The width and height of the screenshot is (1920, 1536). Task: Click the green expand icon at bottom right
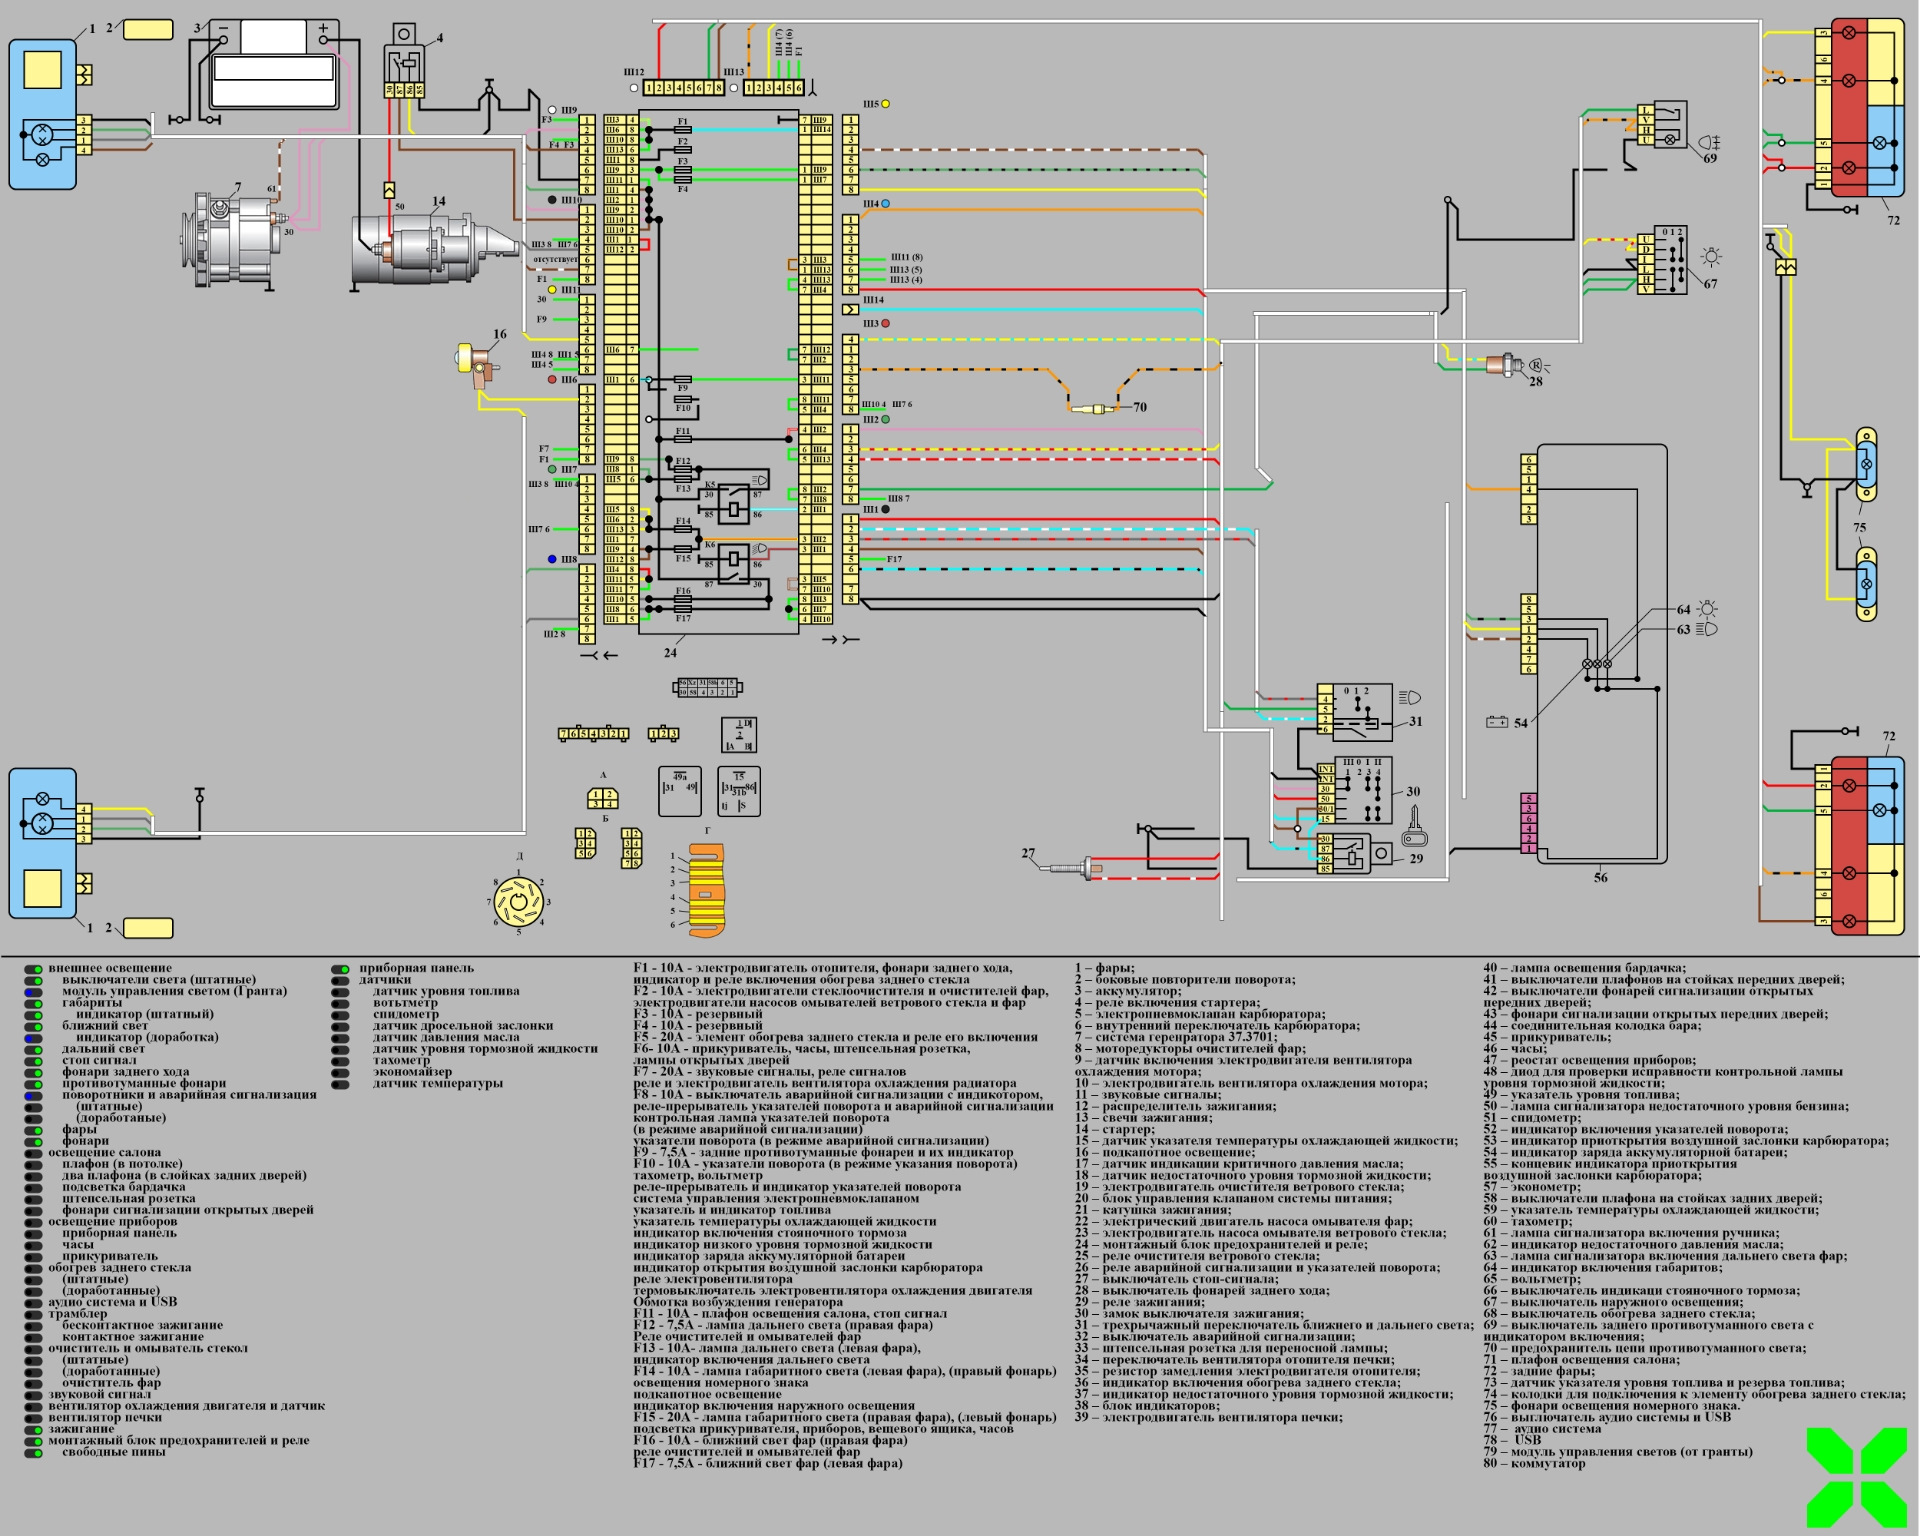[1856, 1477]
